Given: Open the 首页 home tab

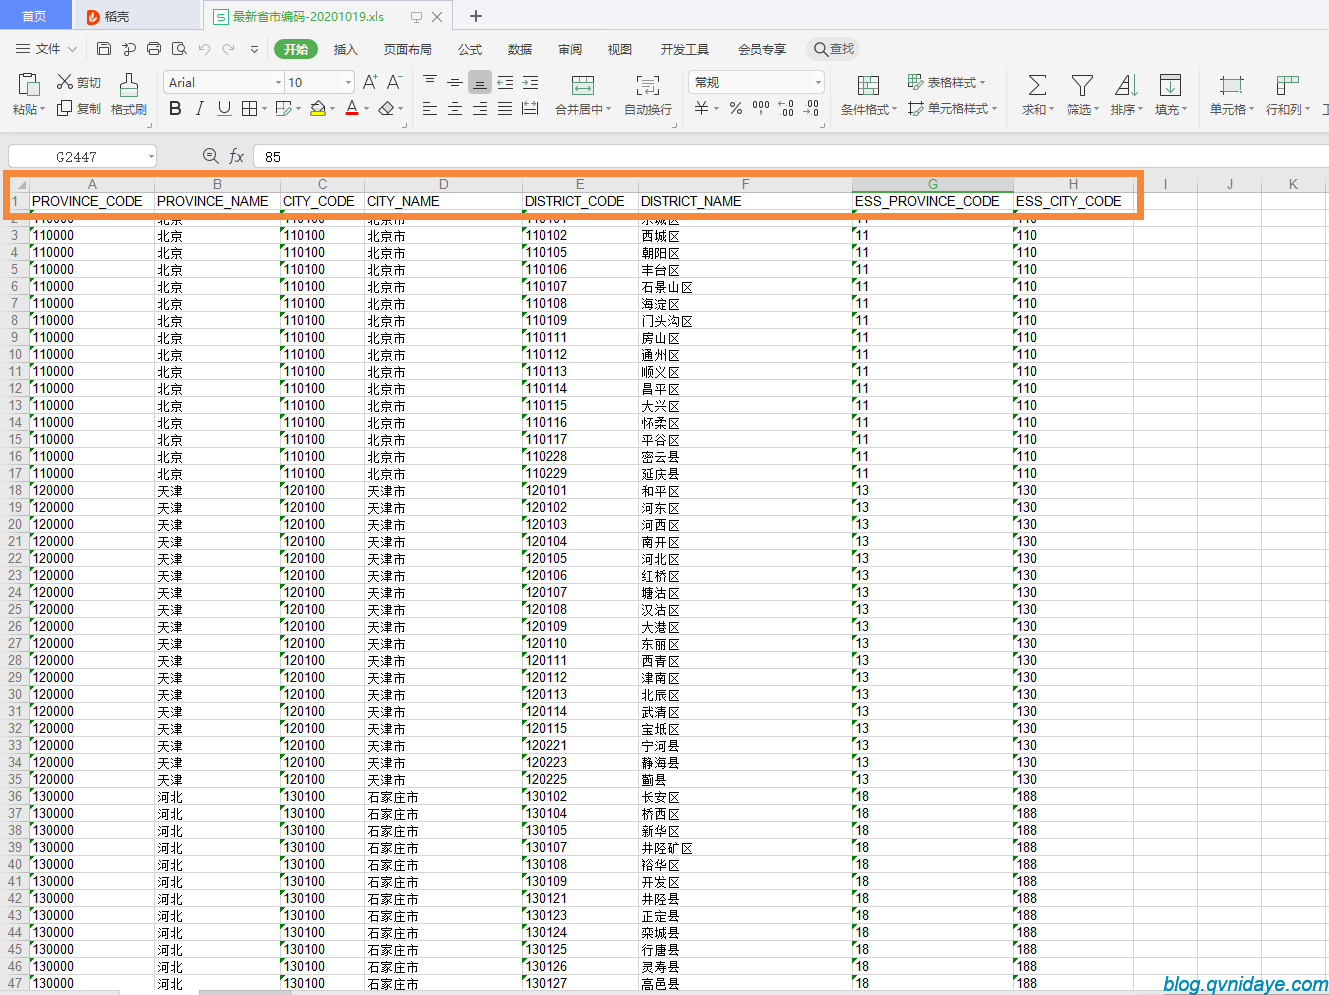Looking at the screenshot, I should [x=35, y=16].
